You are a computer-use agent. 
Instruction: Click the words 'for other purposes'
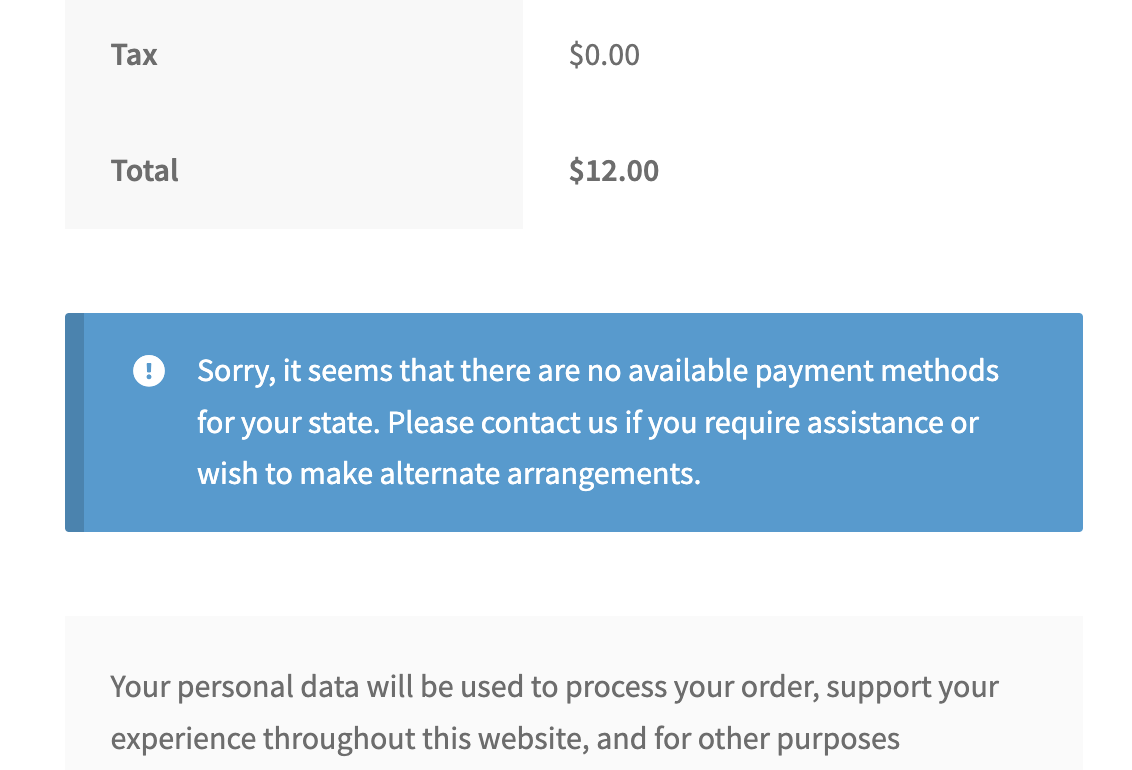pos(777,739)
